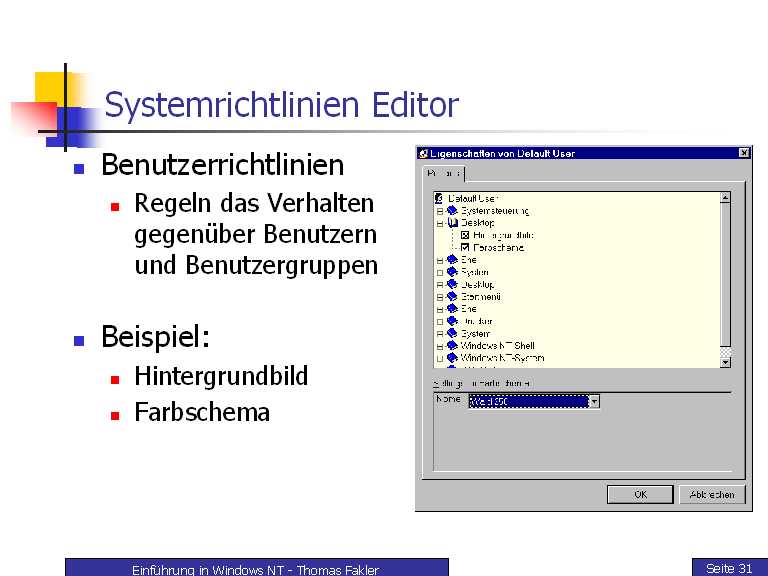Click into the highlighted Name text field
The image size is (768, 576).
pos(527,402)
